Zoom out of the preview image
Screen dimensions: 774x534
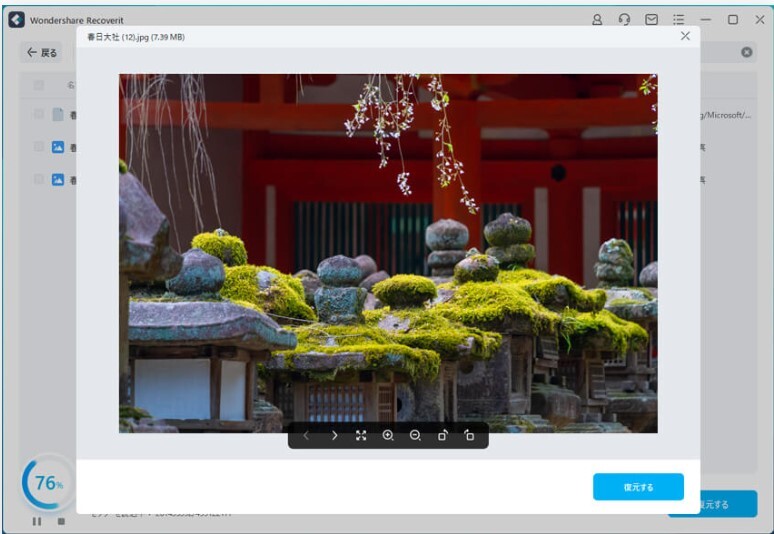[415, 436]
